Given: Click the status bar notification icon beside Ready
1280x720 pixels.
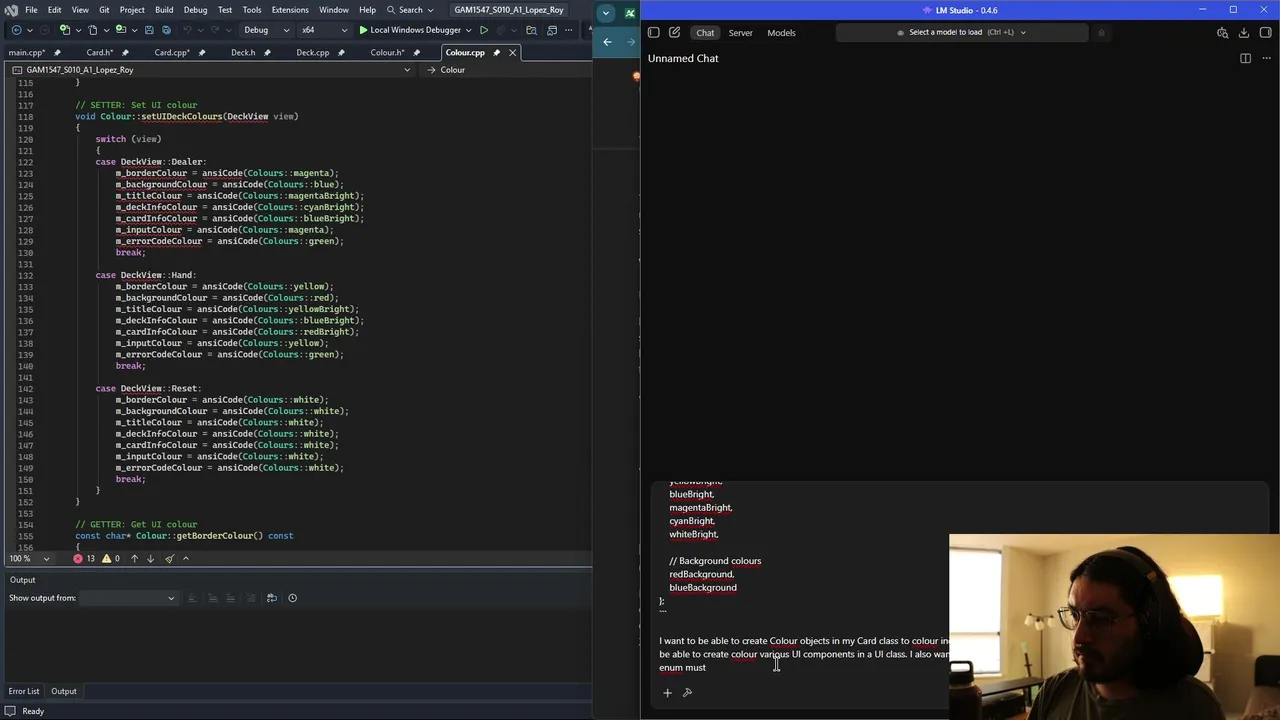Looking at the screenshot, I should [x=10, y=711].
